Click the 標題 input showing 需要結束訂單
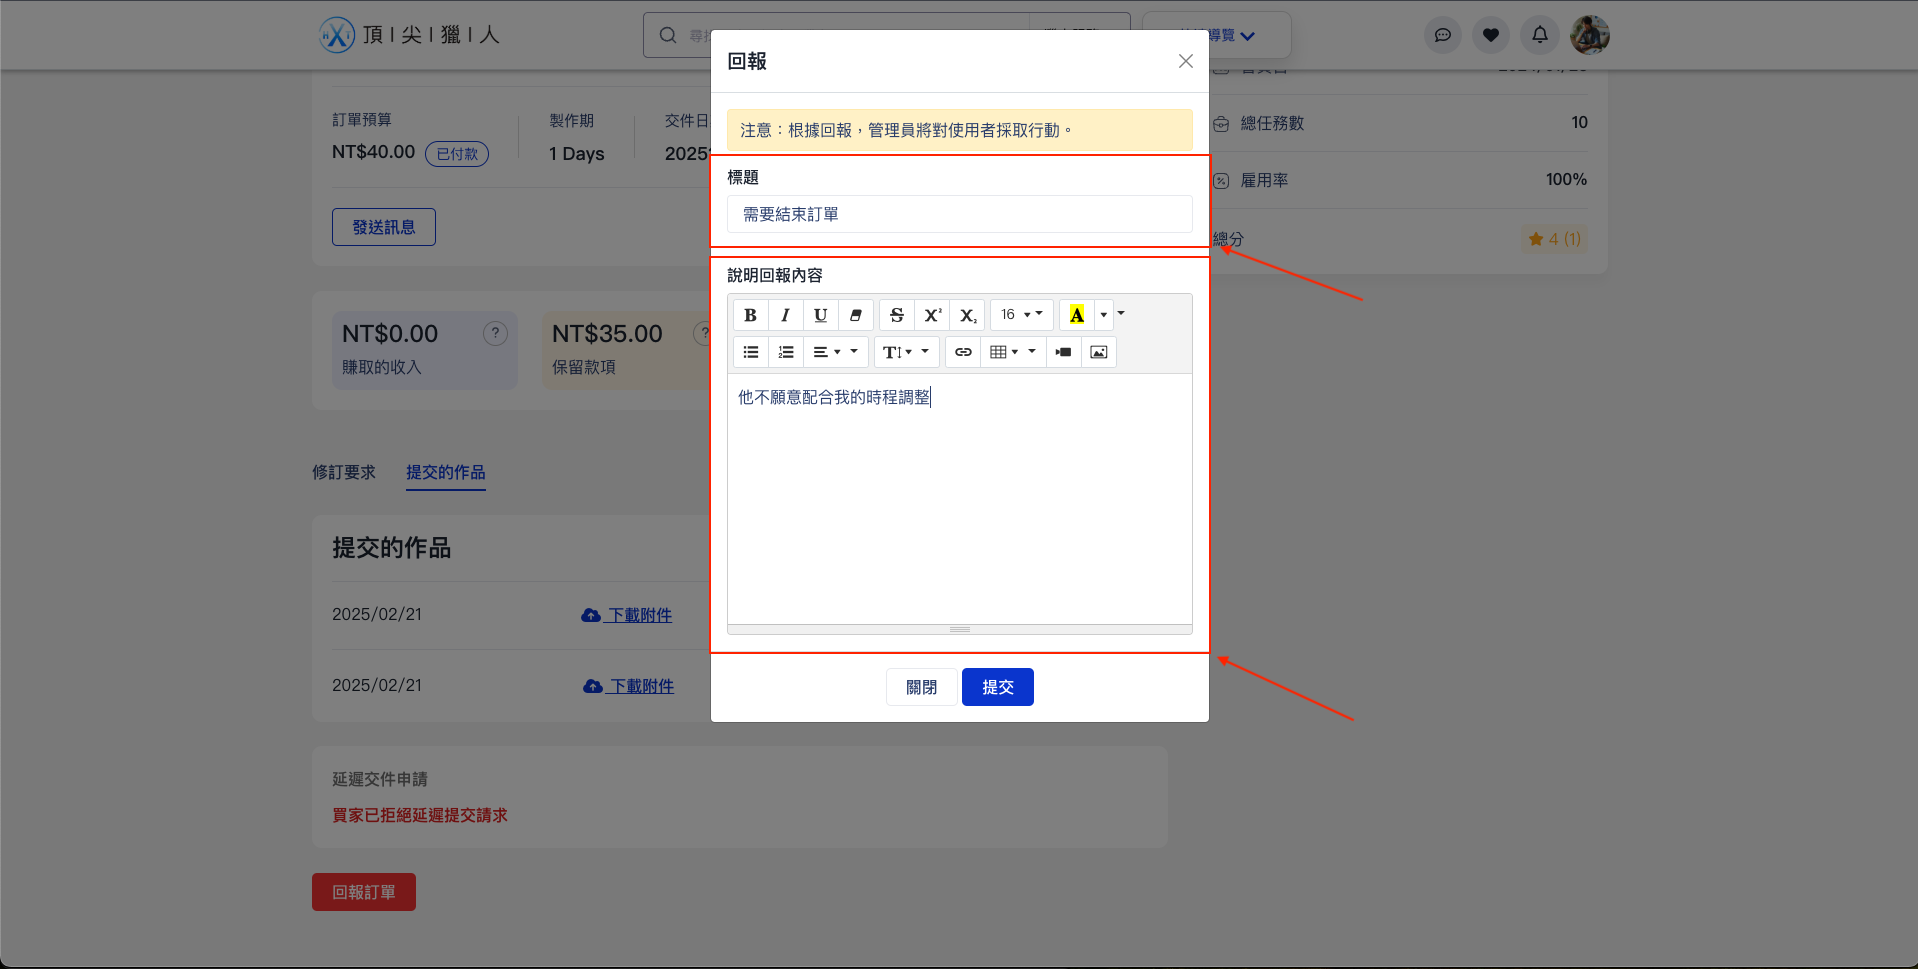 [x=959, y=214]
